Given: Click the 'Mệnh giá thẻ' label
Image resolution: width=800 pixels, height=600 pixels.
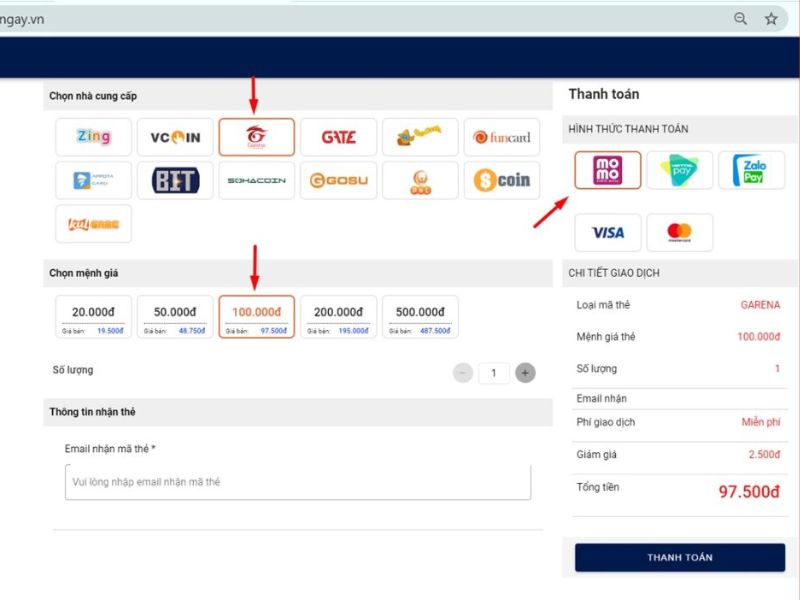Looking at the screenshot, I should tap(606, 337).
